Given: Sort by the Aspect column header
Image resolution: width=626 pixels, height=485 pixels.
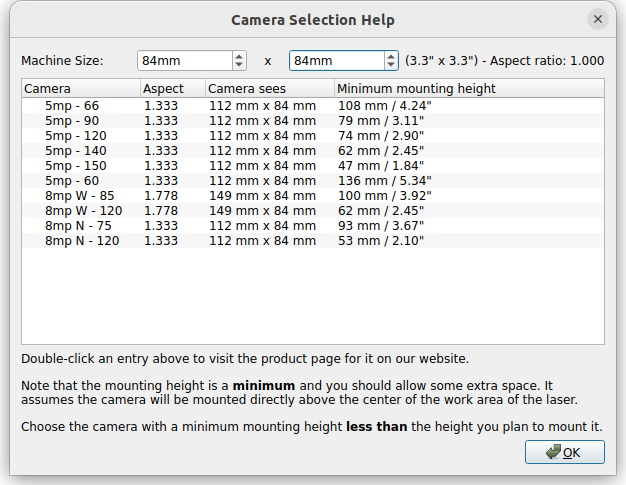Looking at the screenshot, I should [x=173, y=88].
